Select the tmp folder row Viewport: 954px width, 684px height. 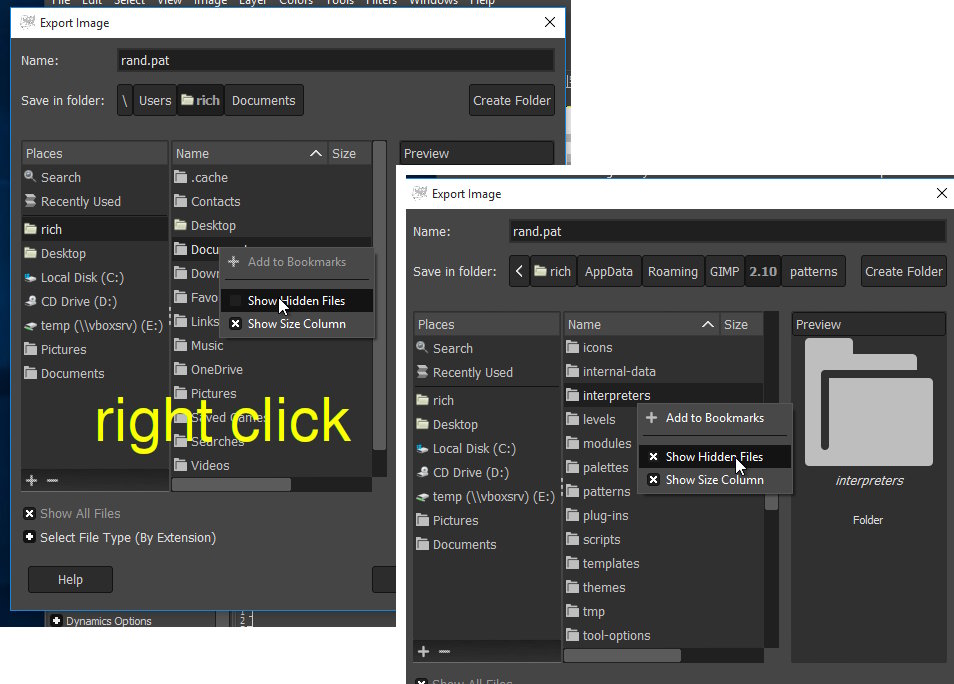(x=663, y=611)
